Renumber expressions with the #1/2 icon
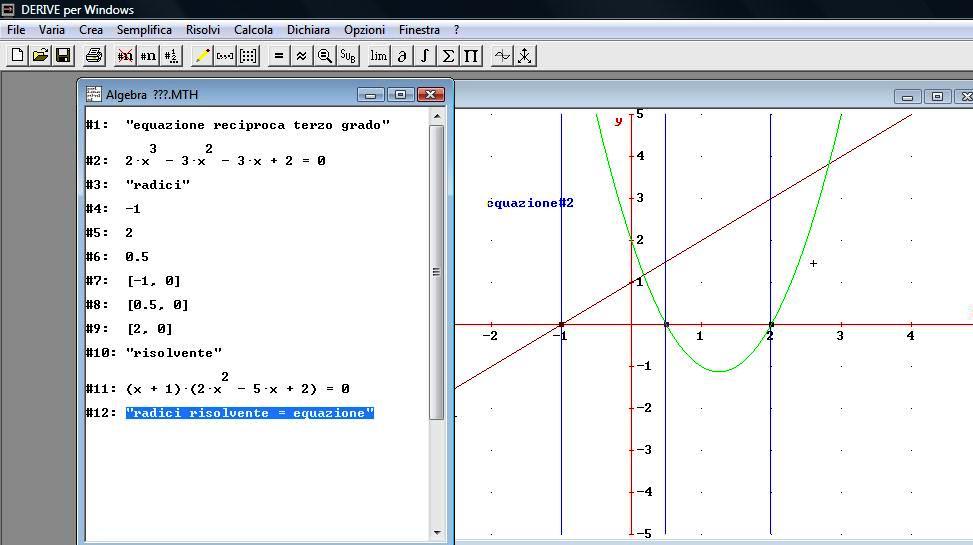 [x=171, y=56]
